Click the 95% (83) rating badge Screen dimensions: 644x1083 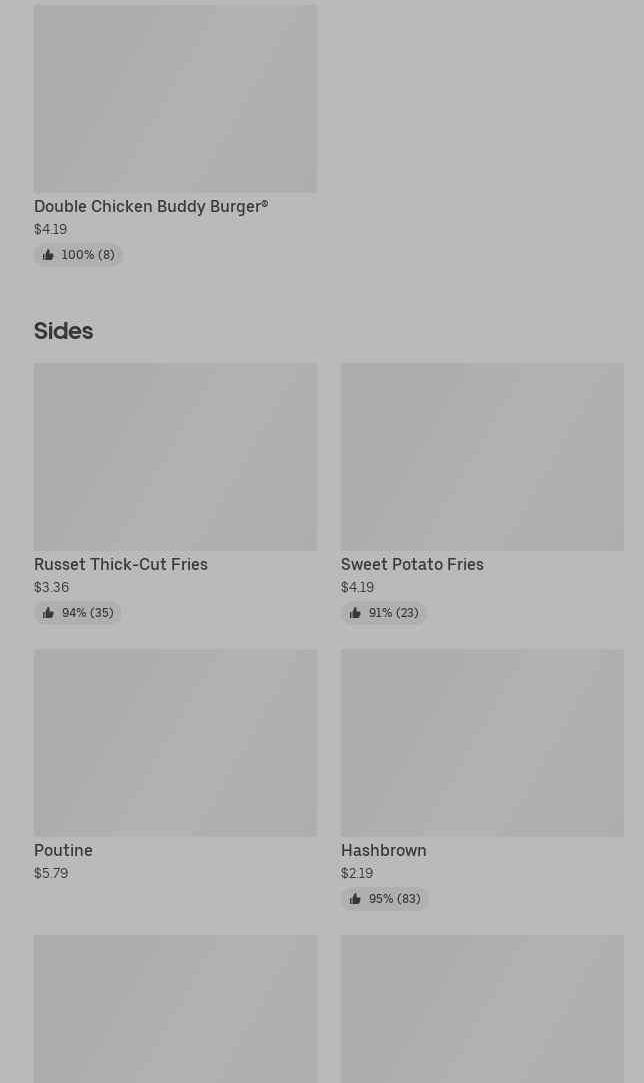[384, 899]
